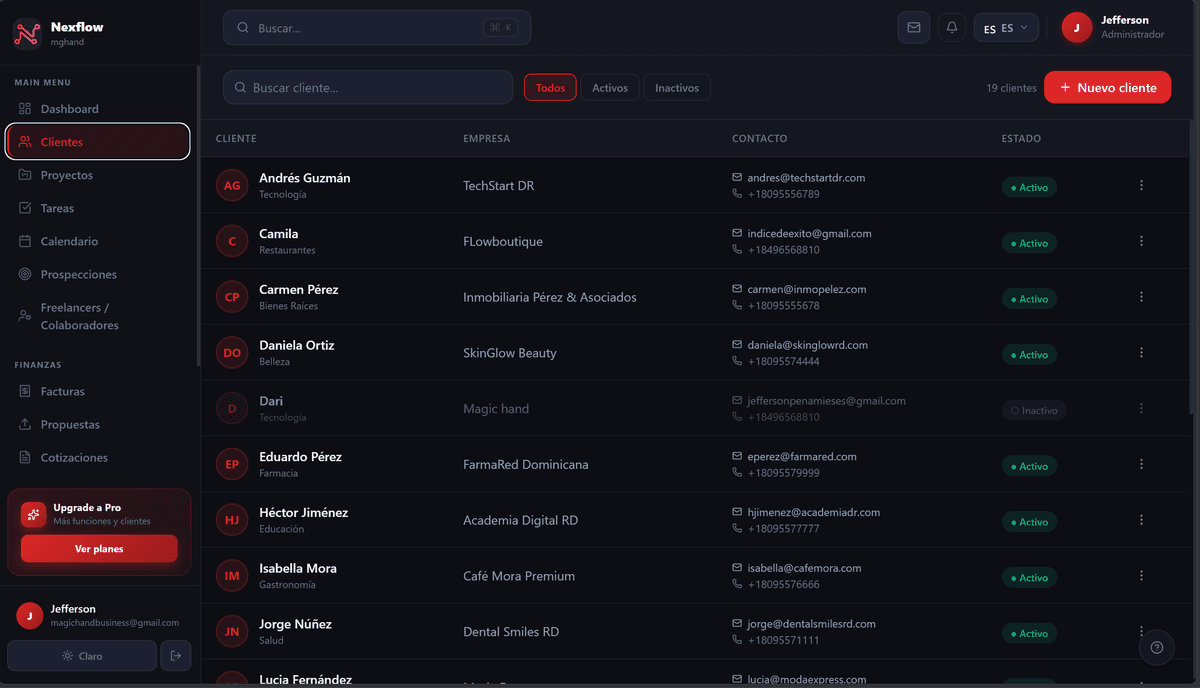Filter clients by Inactivos
Viewport: 1200px width, 688px height.
click(677, 88)
